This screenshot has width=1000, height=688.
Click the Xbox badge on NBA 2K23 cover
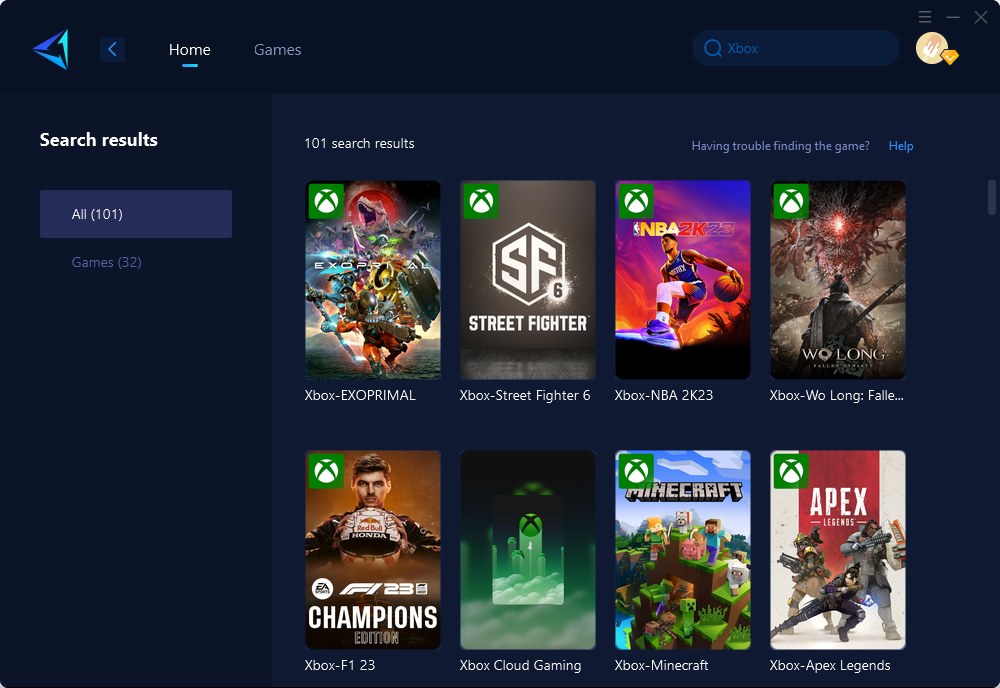(x=636, y=201)
